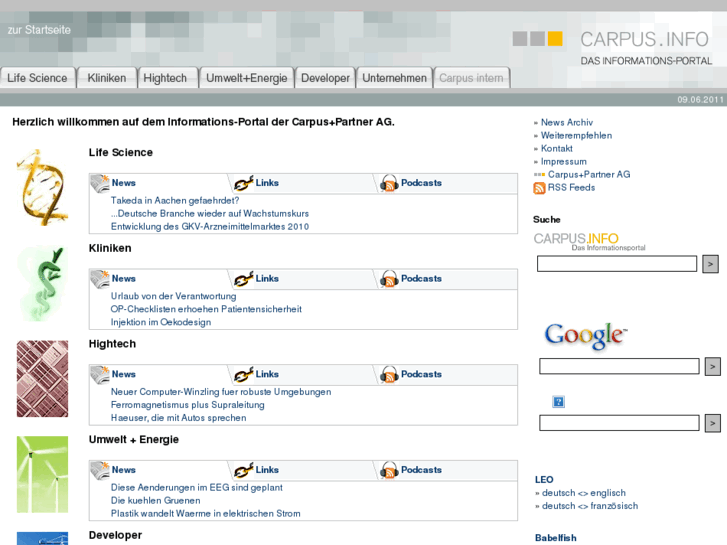
Task: Open 'Ferromagnetismus plus Supraleitung' article
Action: click(x=187, y=404)
